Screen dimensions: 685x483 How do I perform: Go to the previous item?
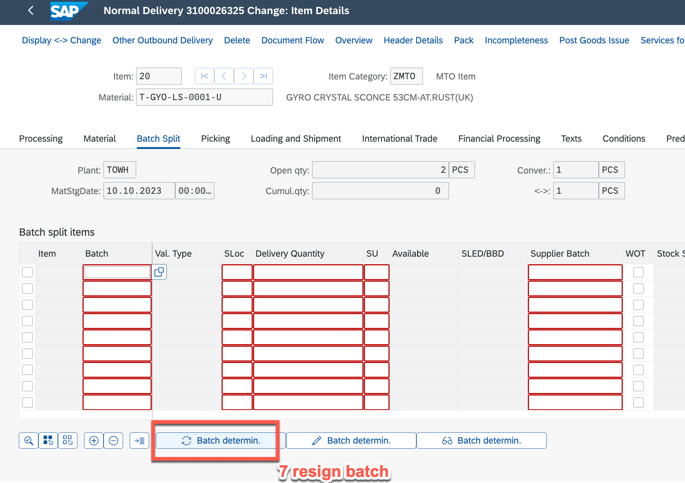224,76
